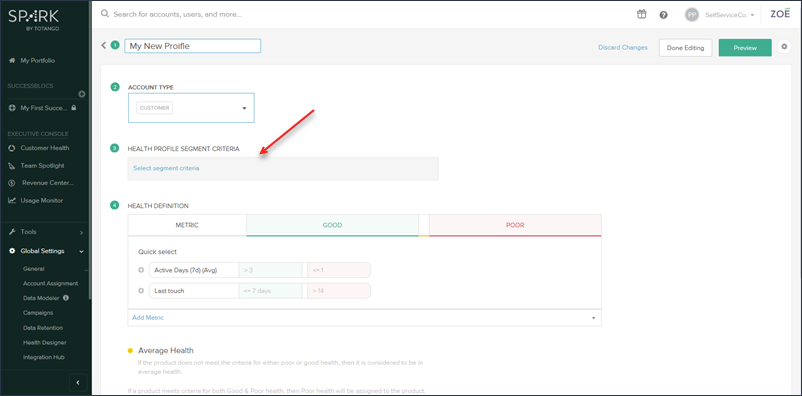
Task: Click the <= 1 poor threshold
Action: 339,270
